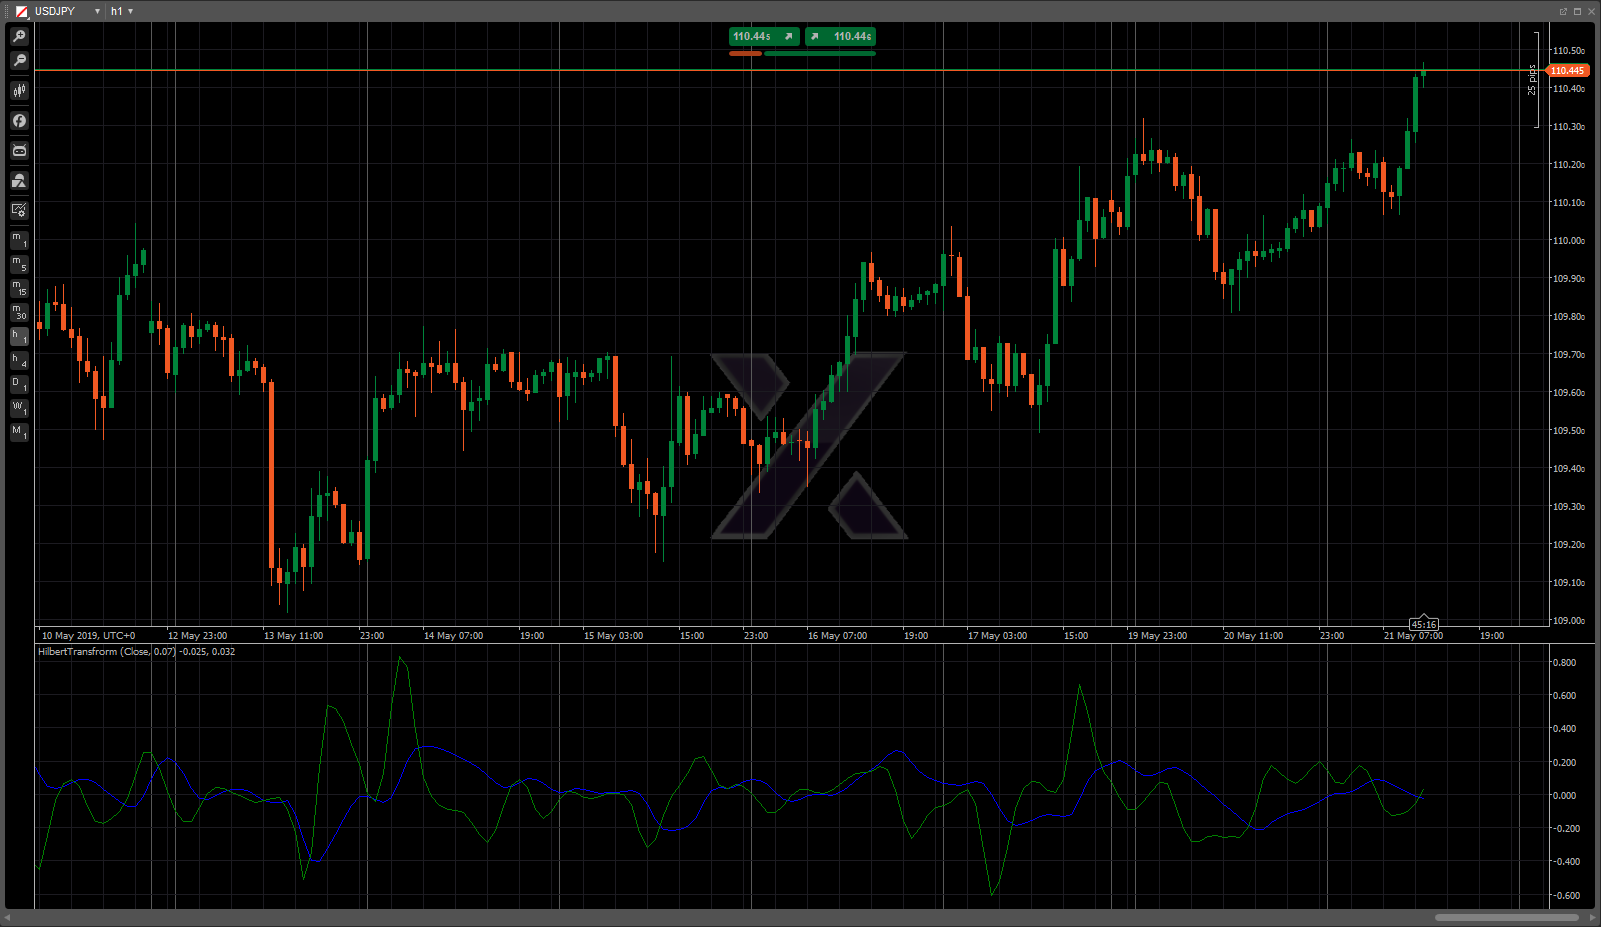This screenshot has width=1601, height=927.
Task: Select the W1 weekly timeframe
Action: tap(19, 408)
